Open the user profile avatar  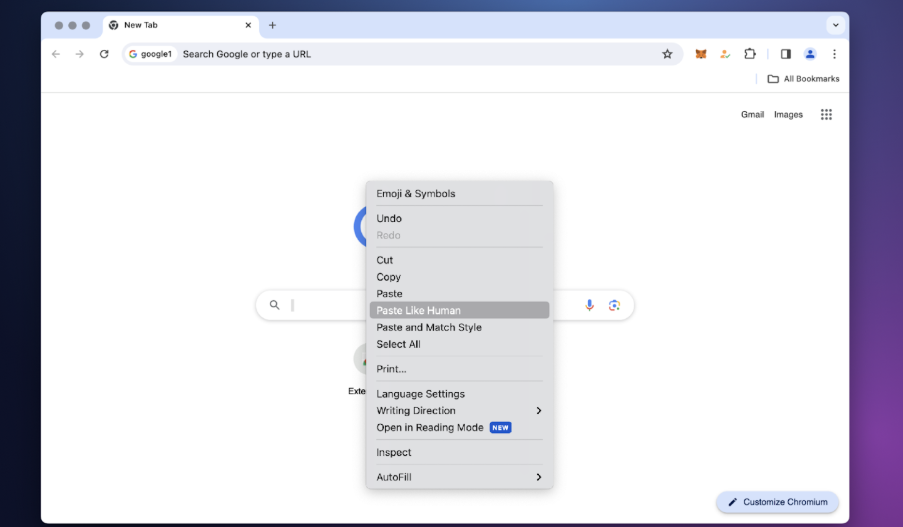[810, 54]
